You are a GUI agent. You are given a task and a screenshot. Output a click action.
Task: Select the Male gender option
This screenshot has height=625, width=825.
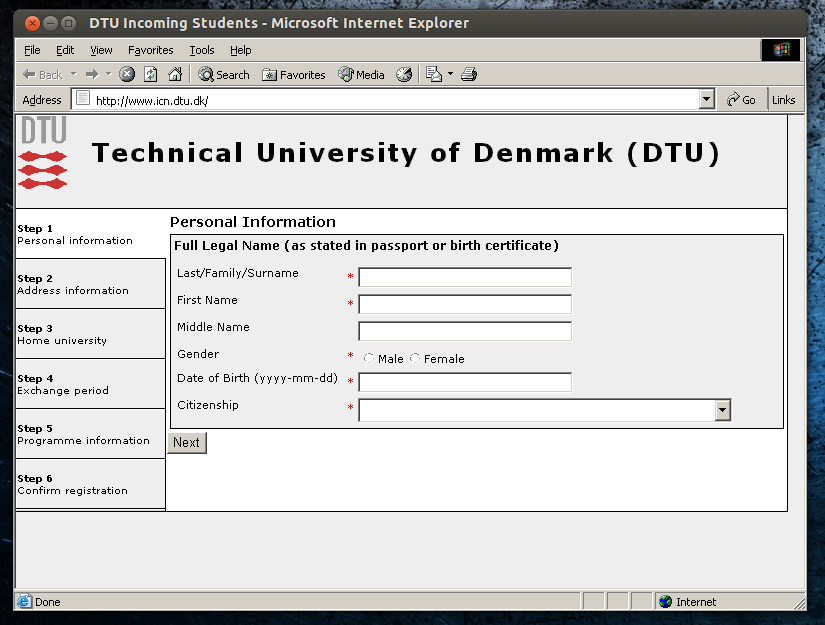click(x=369, y=358)
